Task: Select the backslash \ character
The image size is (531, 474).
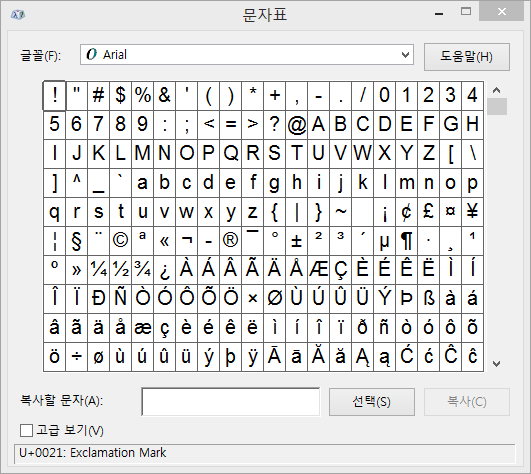Action: 472,154
